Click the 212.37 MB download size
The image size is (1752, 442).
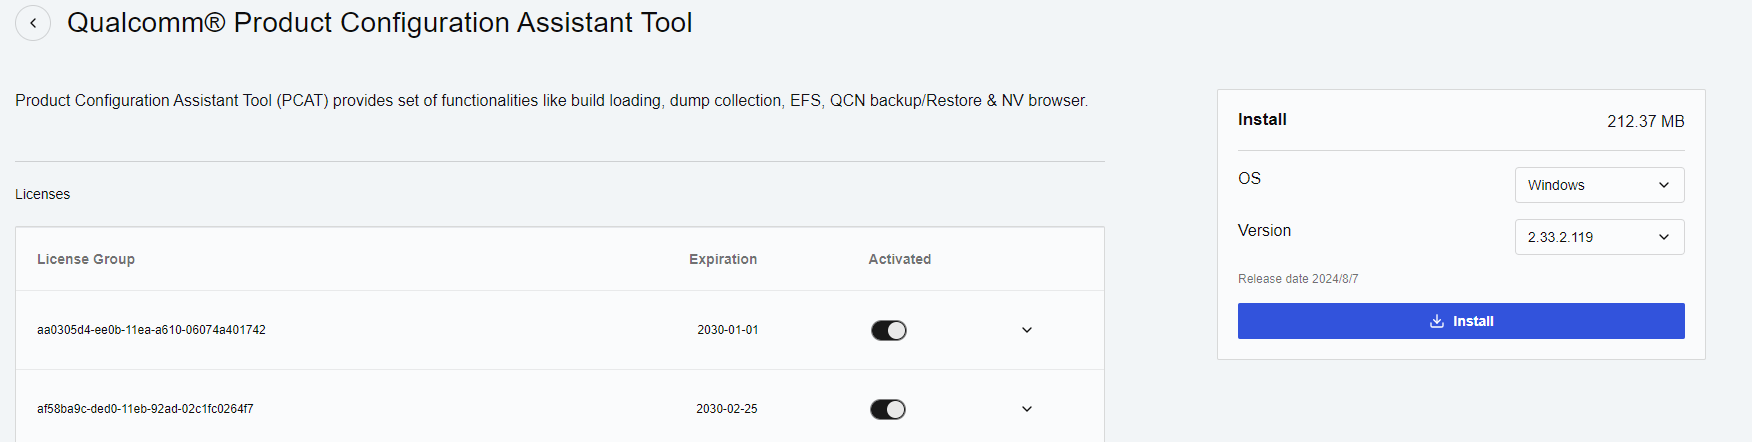pyautogui.click(x=1645, y=121)
